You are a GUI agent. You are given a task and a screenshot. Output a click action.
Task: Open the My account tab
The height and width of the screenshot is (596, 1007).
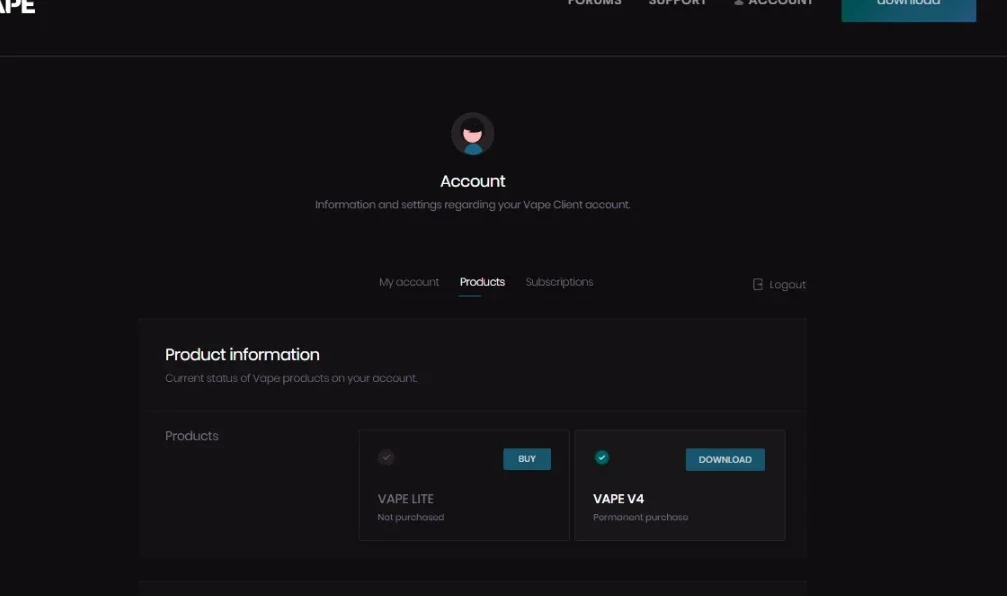[x=409, y=282]
